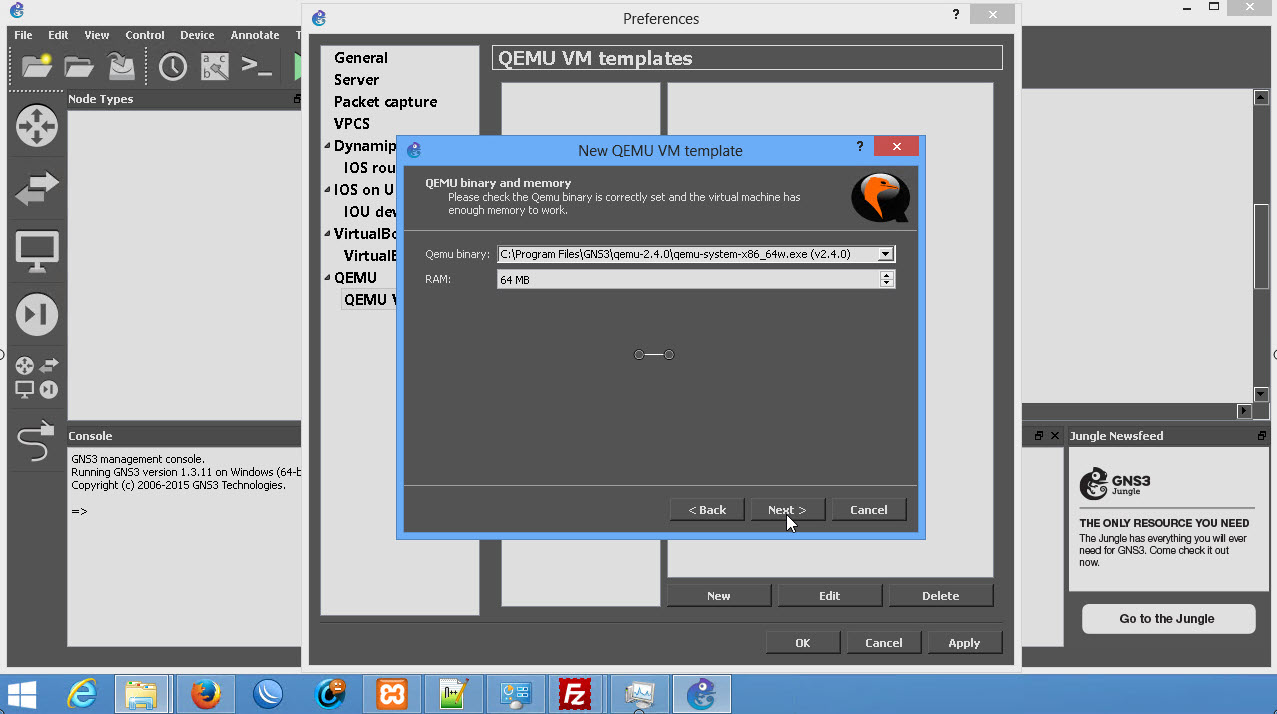Viewport: 1277px width, 714px height.
Task: Browse end devices monitor icon
Action: [x=37, y=252]
